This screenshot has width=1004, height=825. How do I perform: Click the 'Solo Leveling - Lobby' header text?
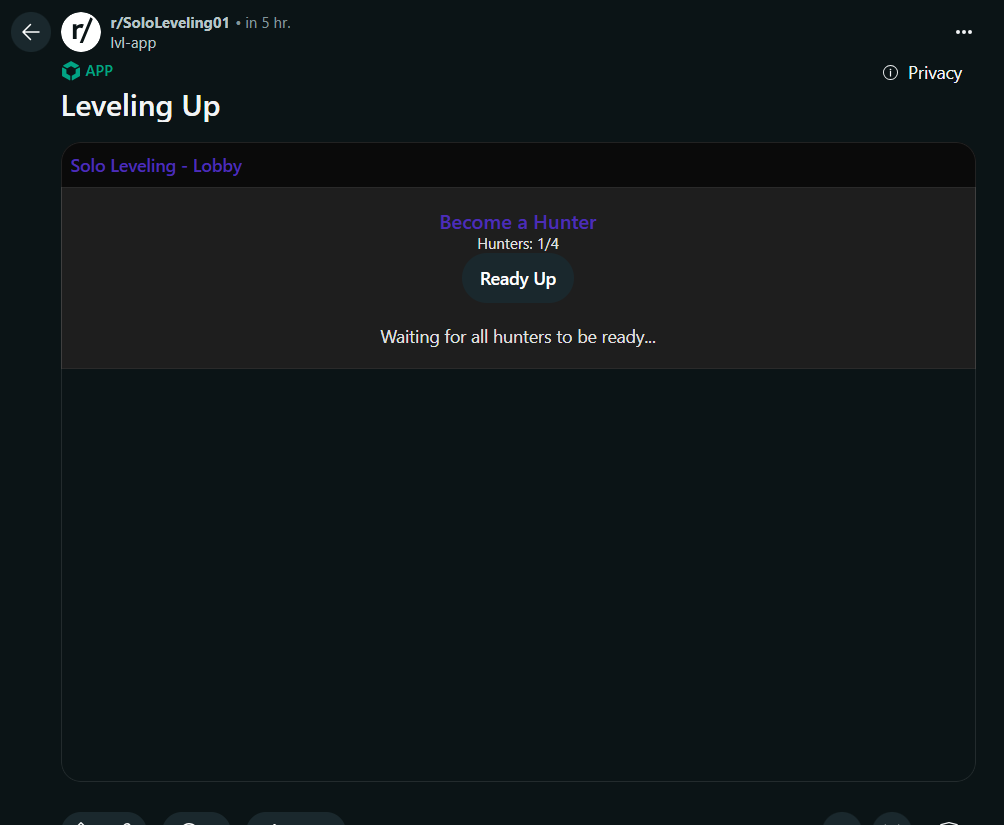pyautogui.click(x=156, y=166)
